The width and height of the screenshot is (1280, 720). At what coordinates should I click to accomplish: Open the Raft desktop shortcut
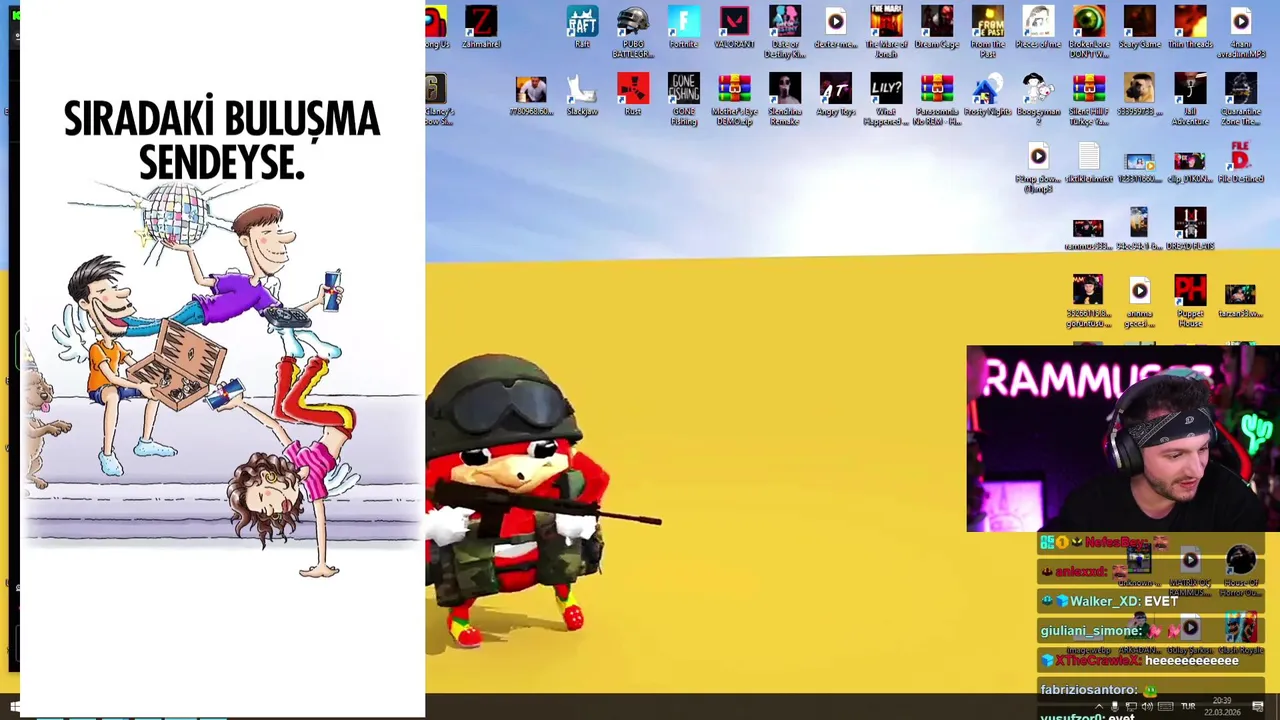[582, 28]
